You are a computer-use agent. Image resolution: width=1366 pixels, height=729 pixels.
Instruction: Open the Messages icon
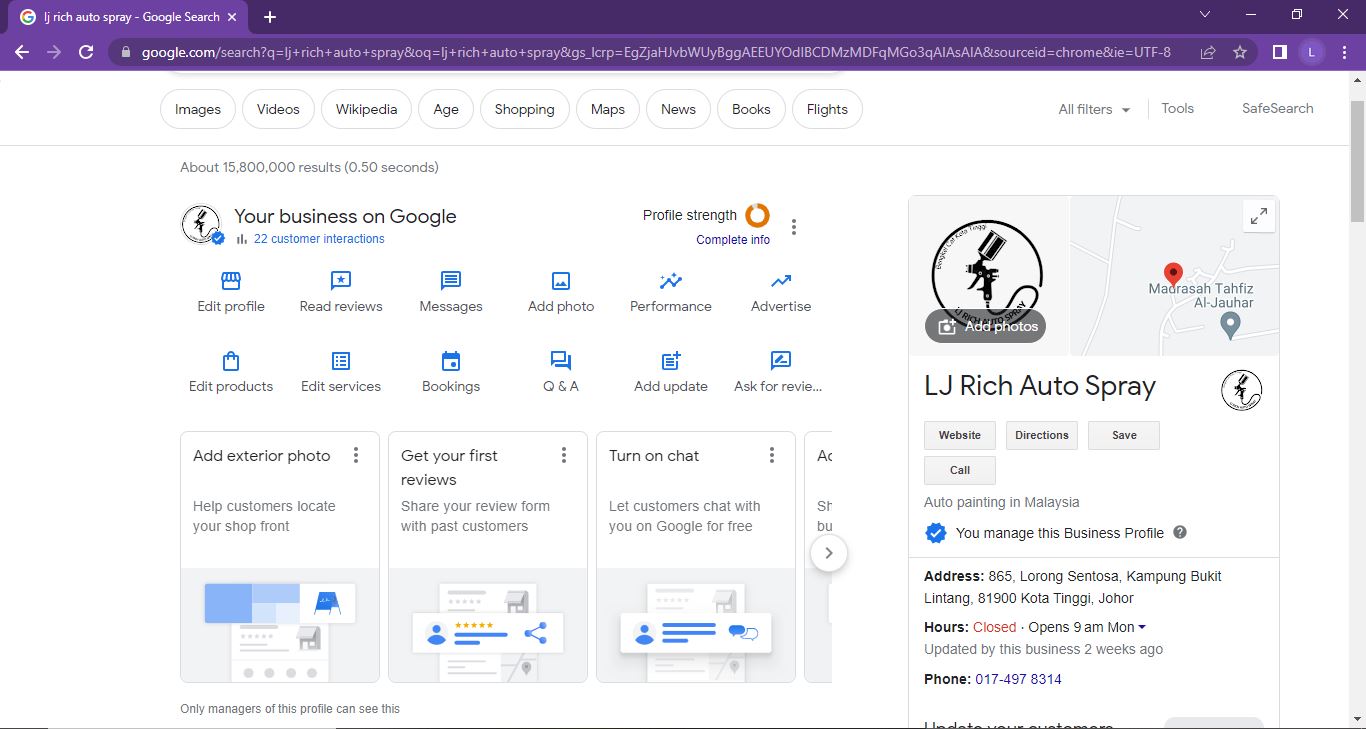(x=451, y=281)
